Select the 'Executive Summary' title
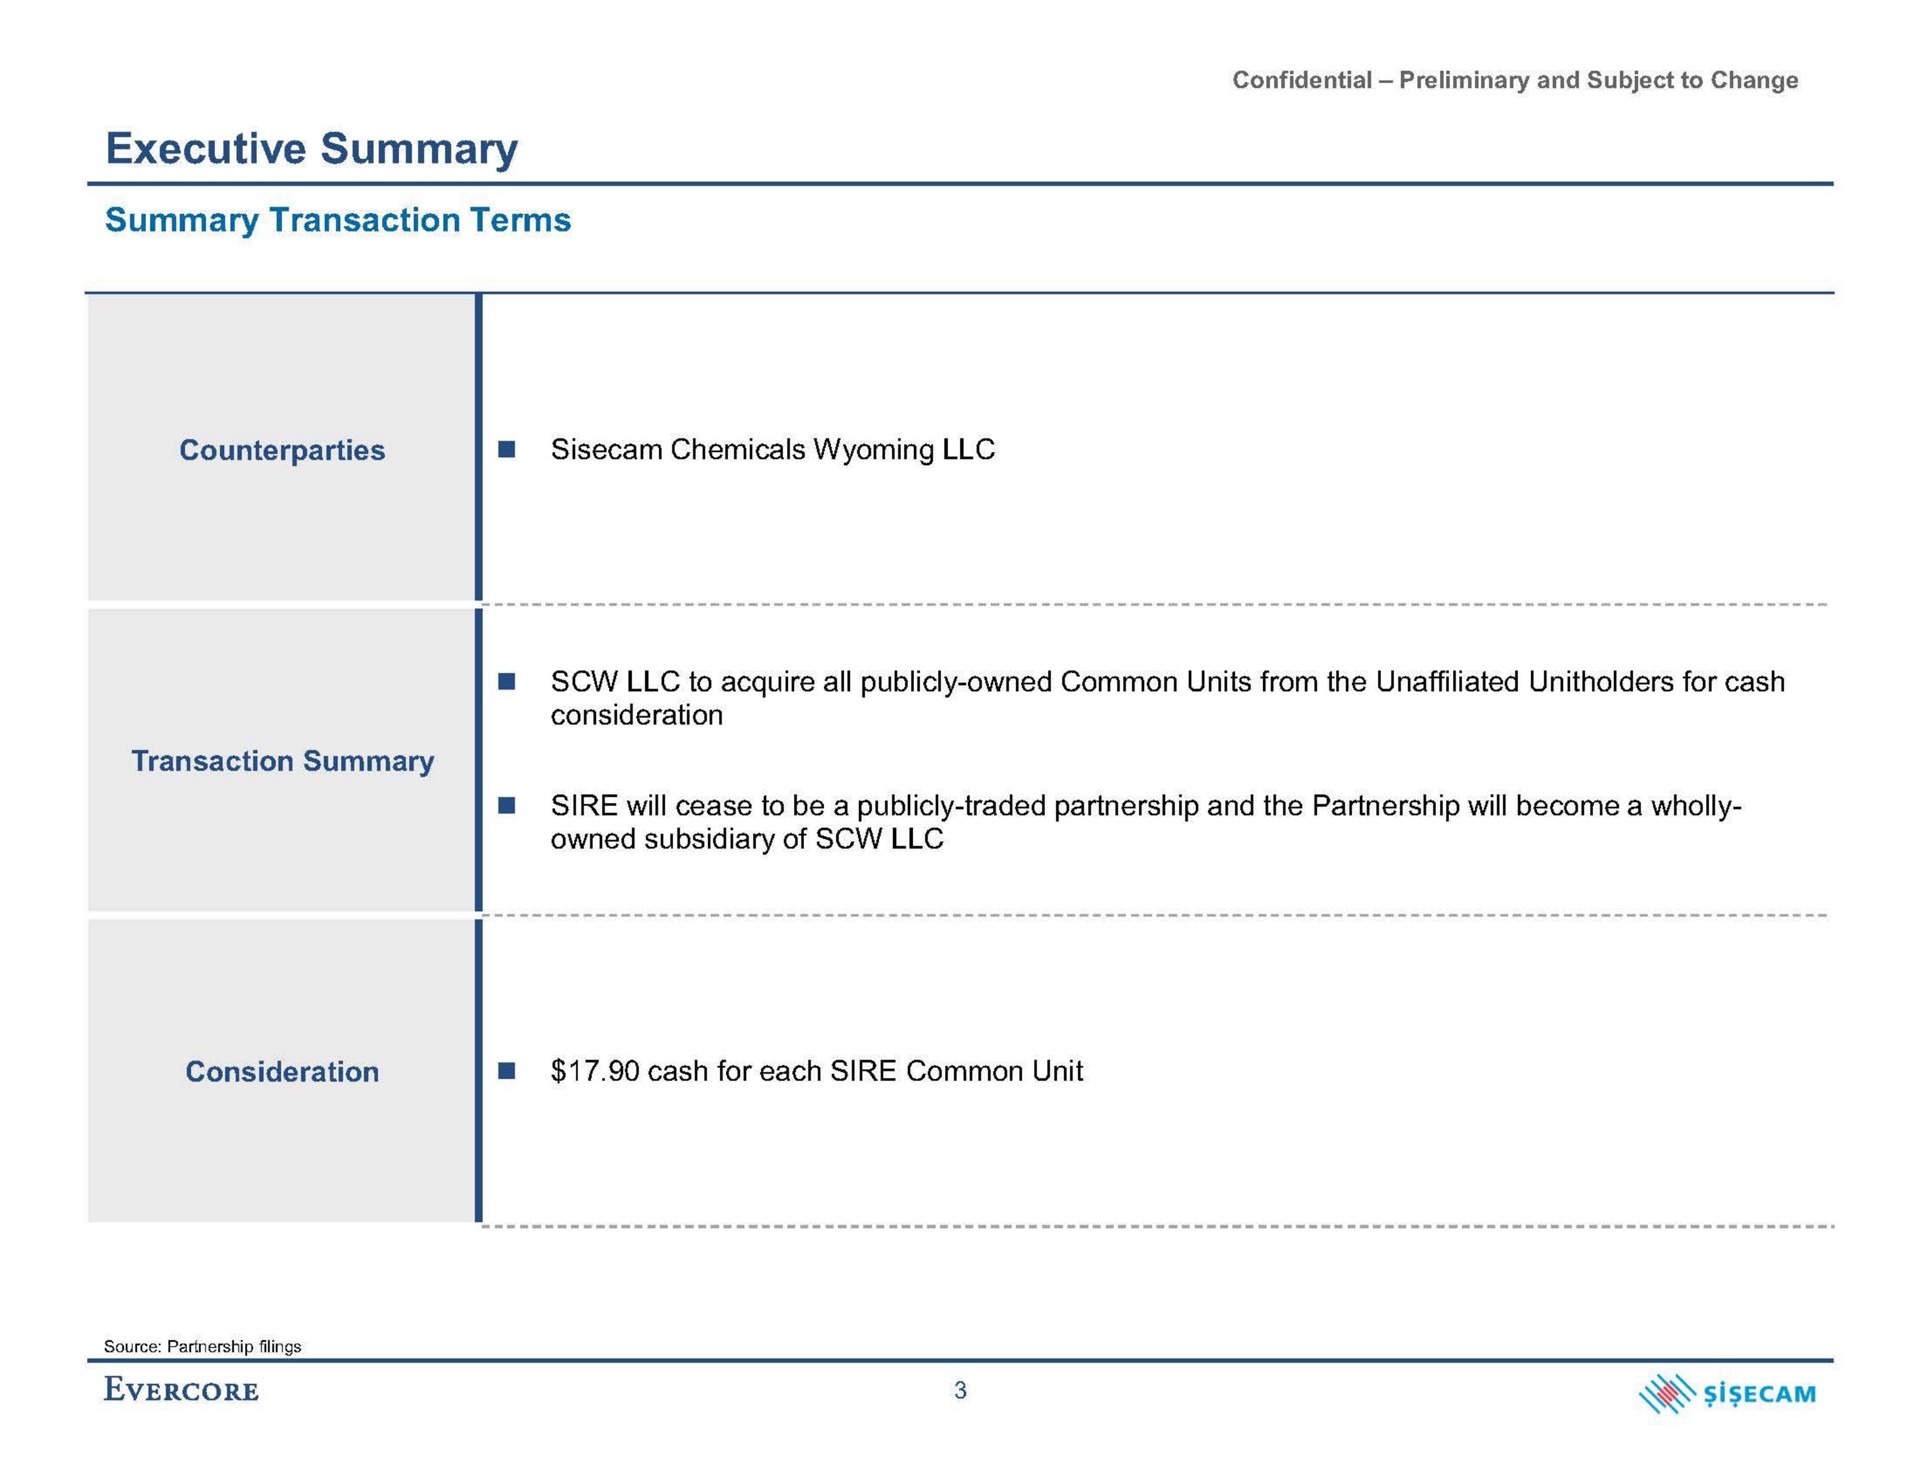This screenshot has width=1920, height=1484. (312, 149)
